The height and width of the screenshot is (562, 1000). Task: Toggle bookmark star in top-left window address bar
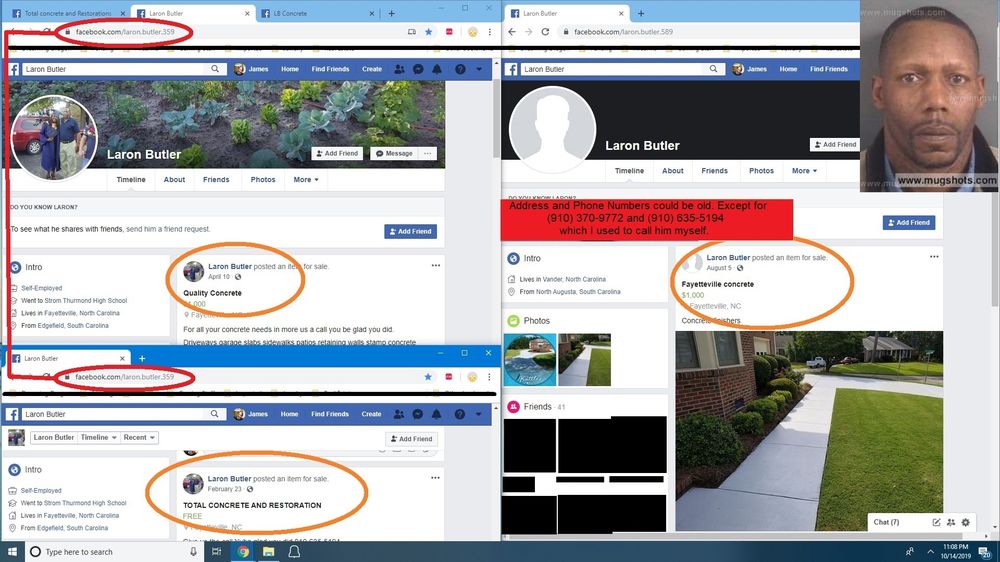click(428, 32)
